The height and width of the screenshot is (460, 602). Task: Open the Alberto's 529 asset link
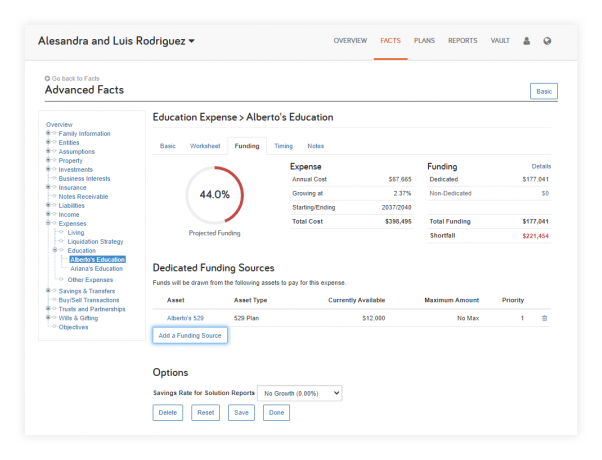pos(185,318)
